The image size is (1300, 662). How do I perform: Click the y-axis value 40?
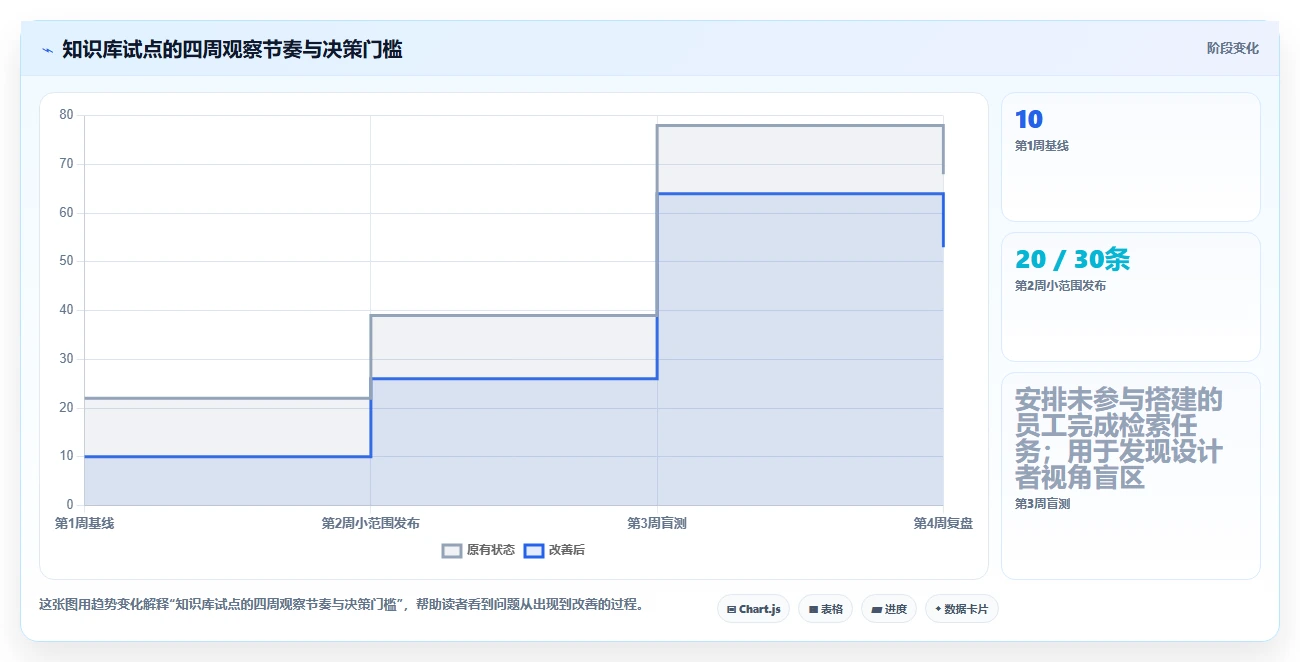67,310
